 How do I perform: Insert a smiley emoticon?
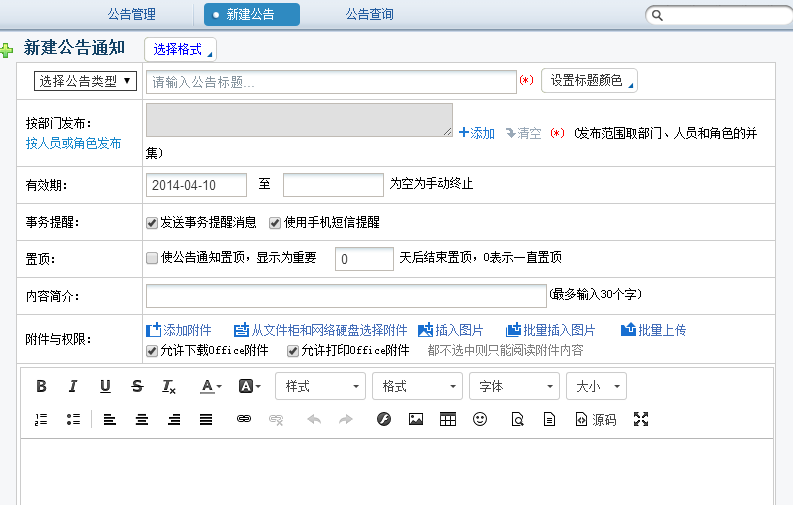[480, 420]
